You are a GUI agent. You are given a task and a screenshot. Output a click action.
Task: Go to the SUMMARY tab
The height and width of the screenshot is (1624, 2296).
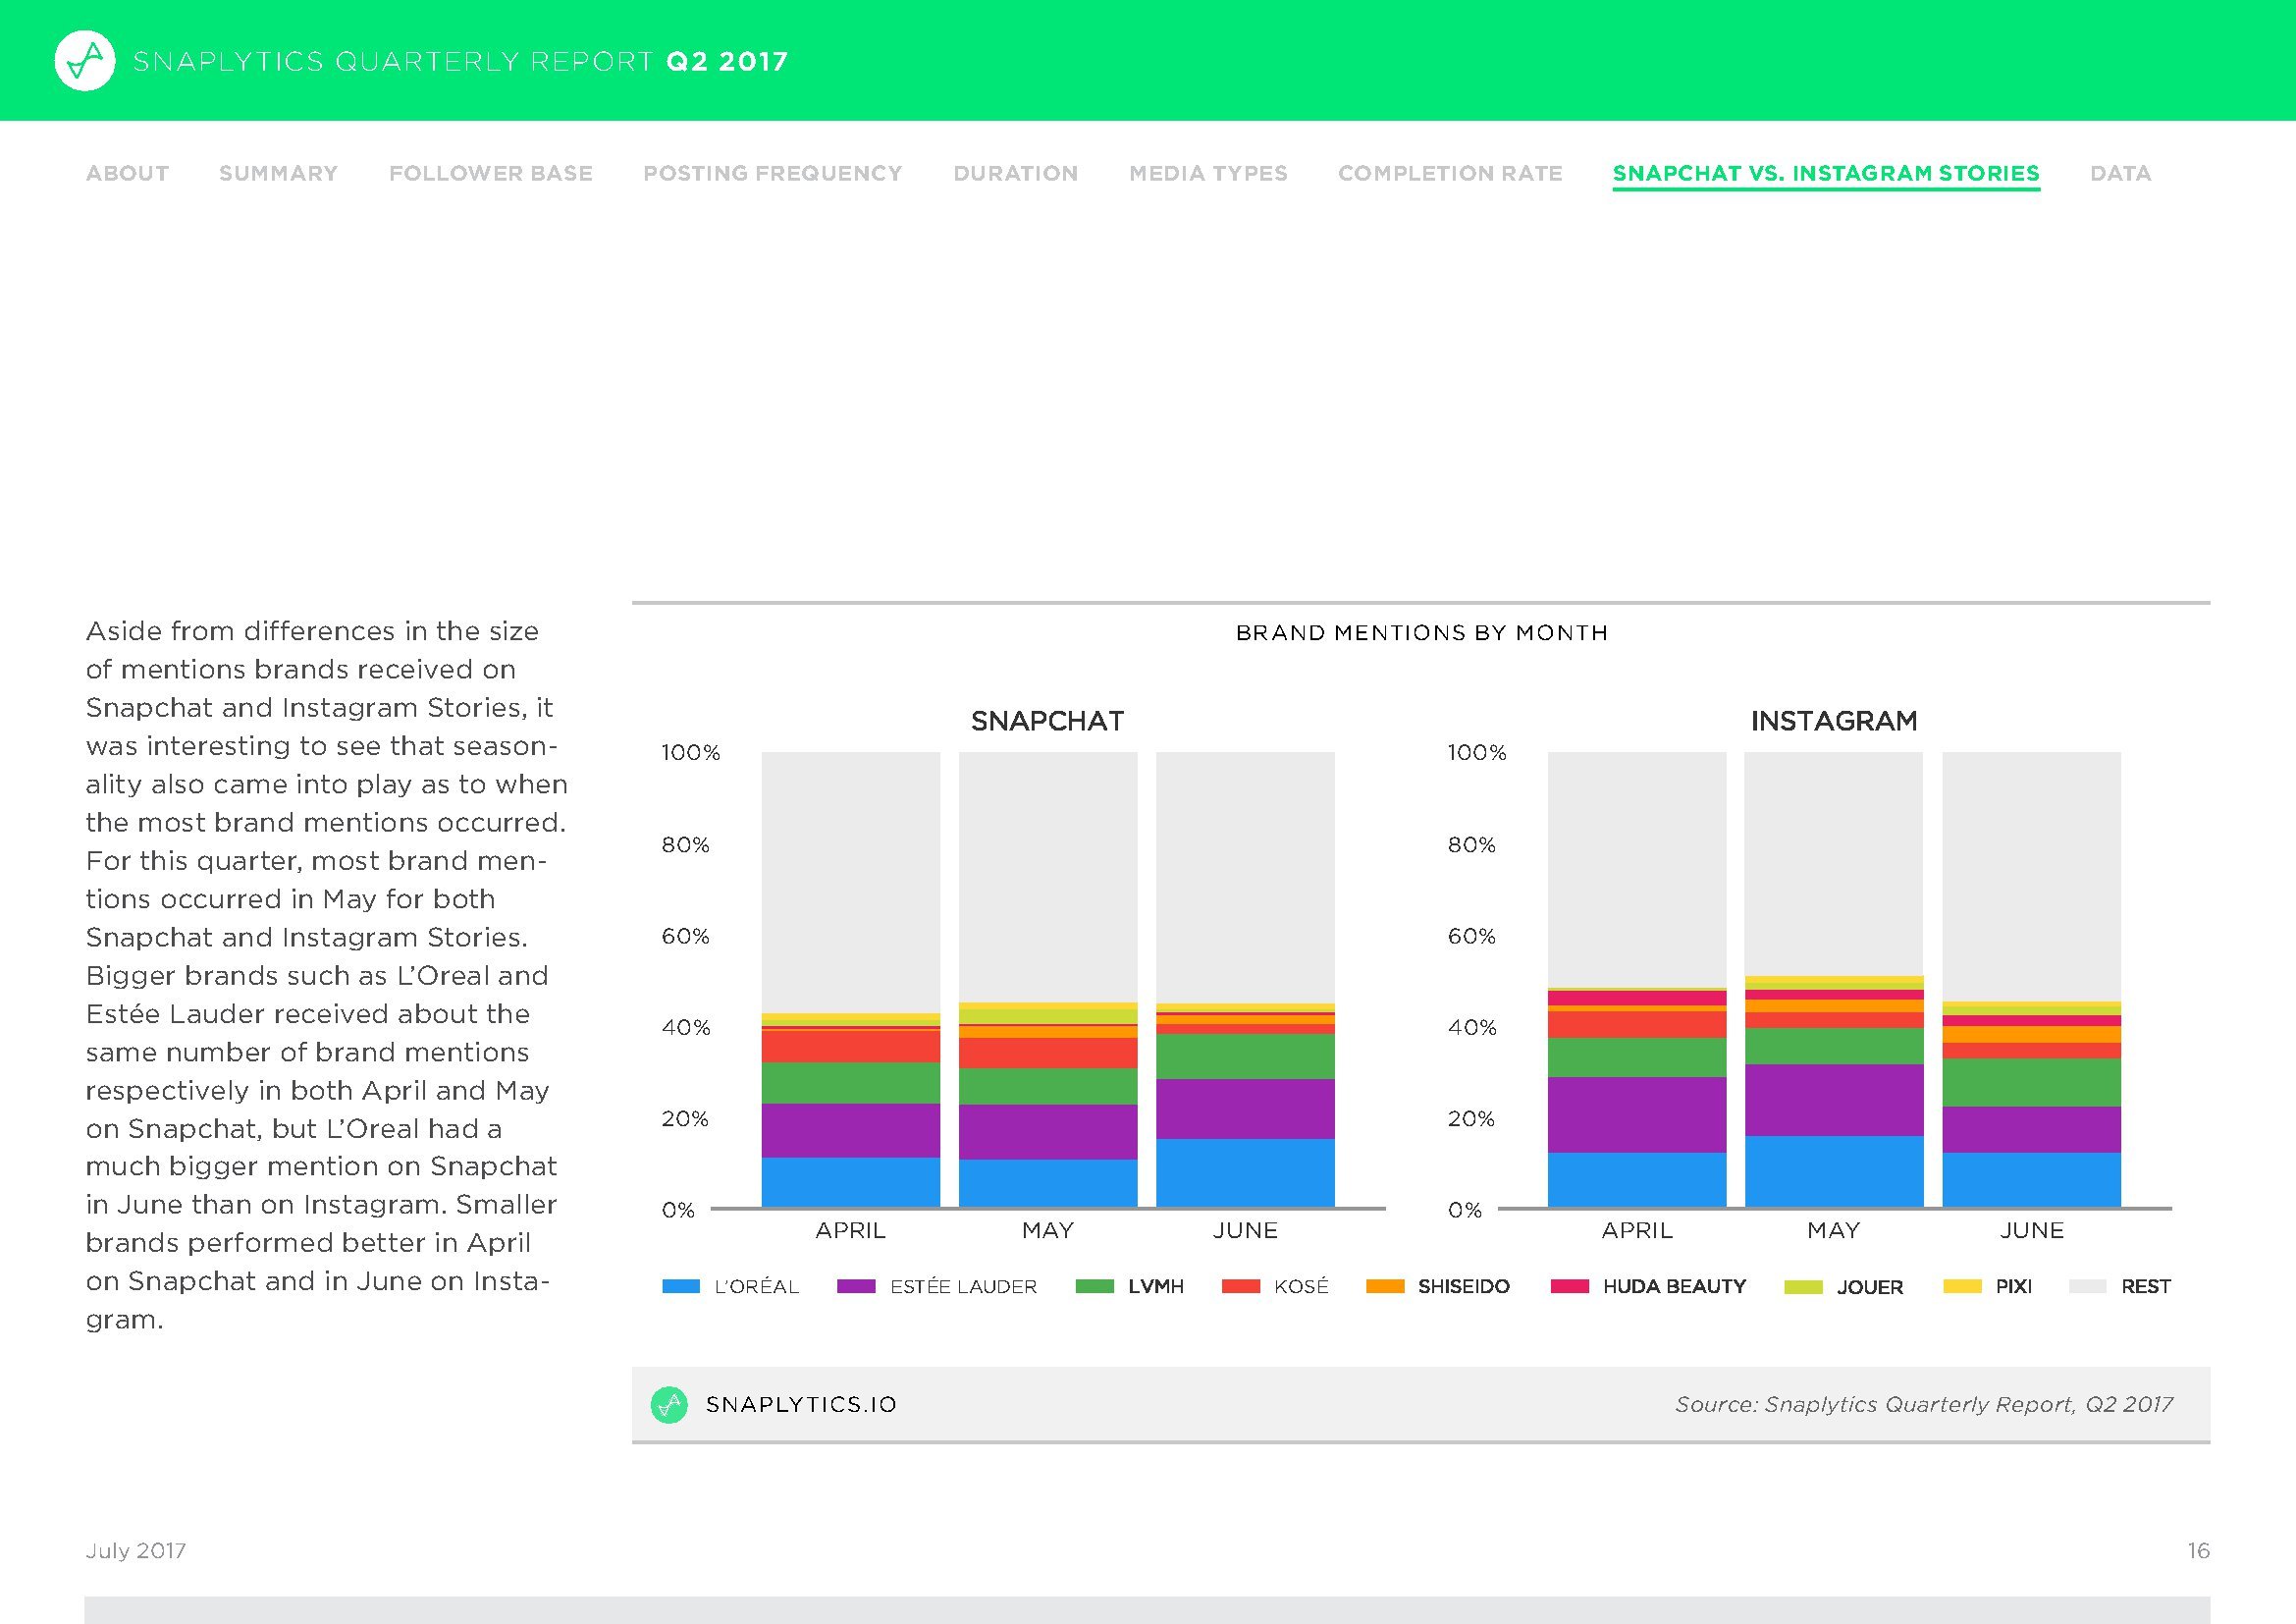[278, 173]
